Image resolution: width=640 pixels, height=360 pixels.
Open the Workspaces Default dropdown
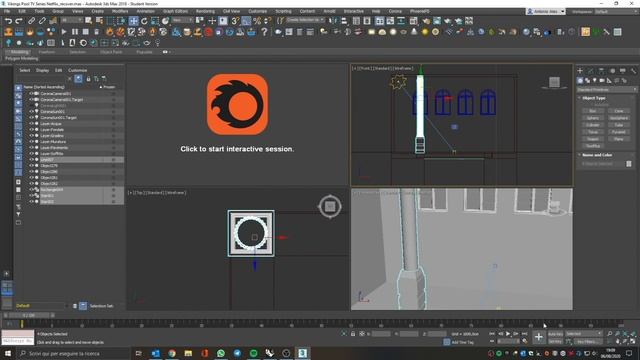(x=616, y=11)
